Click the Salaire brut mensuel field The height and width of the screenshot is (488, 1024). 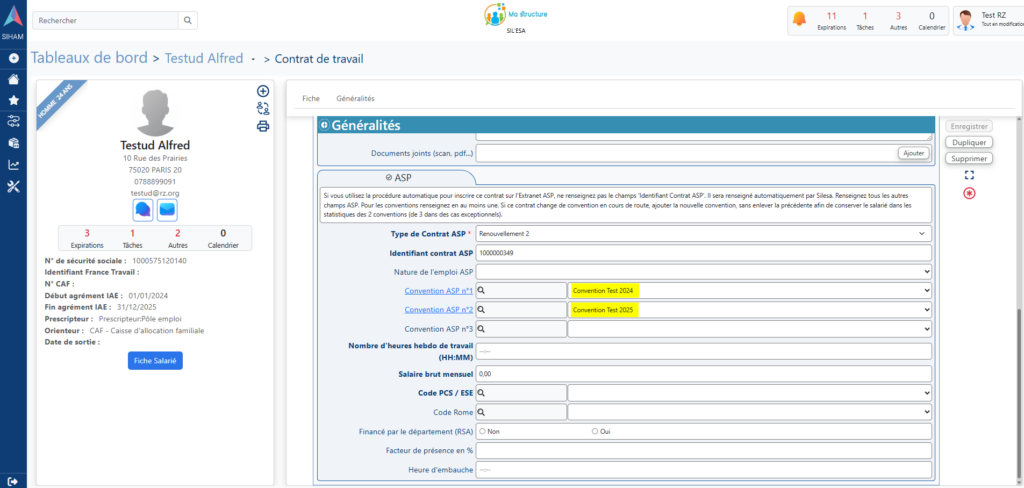(704, 373)
